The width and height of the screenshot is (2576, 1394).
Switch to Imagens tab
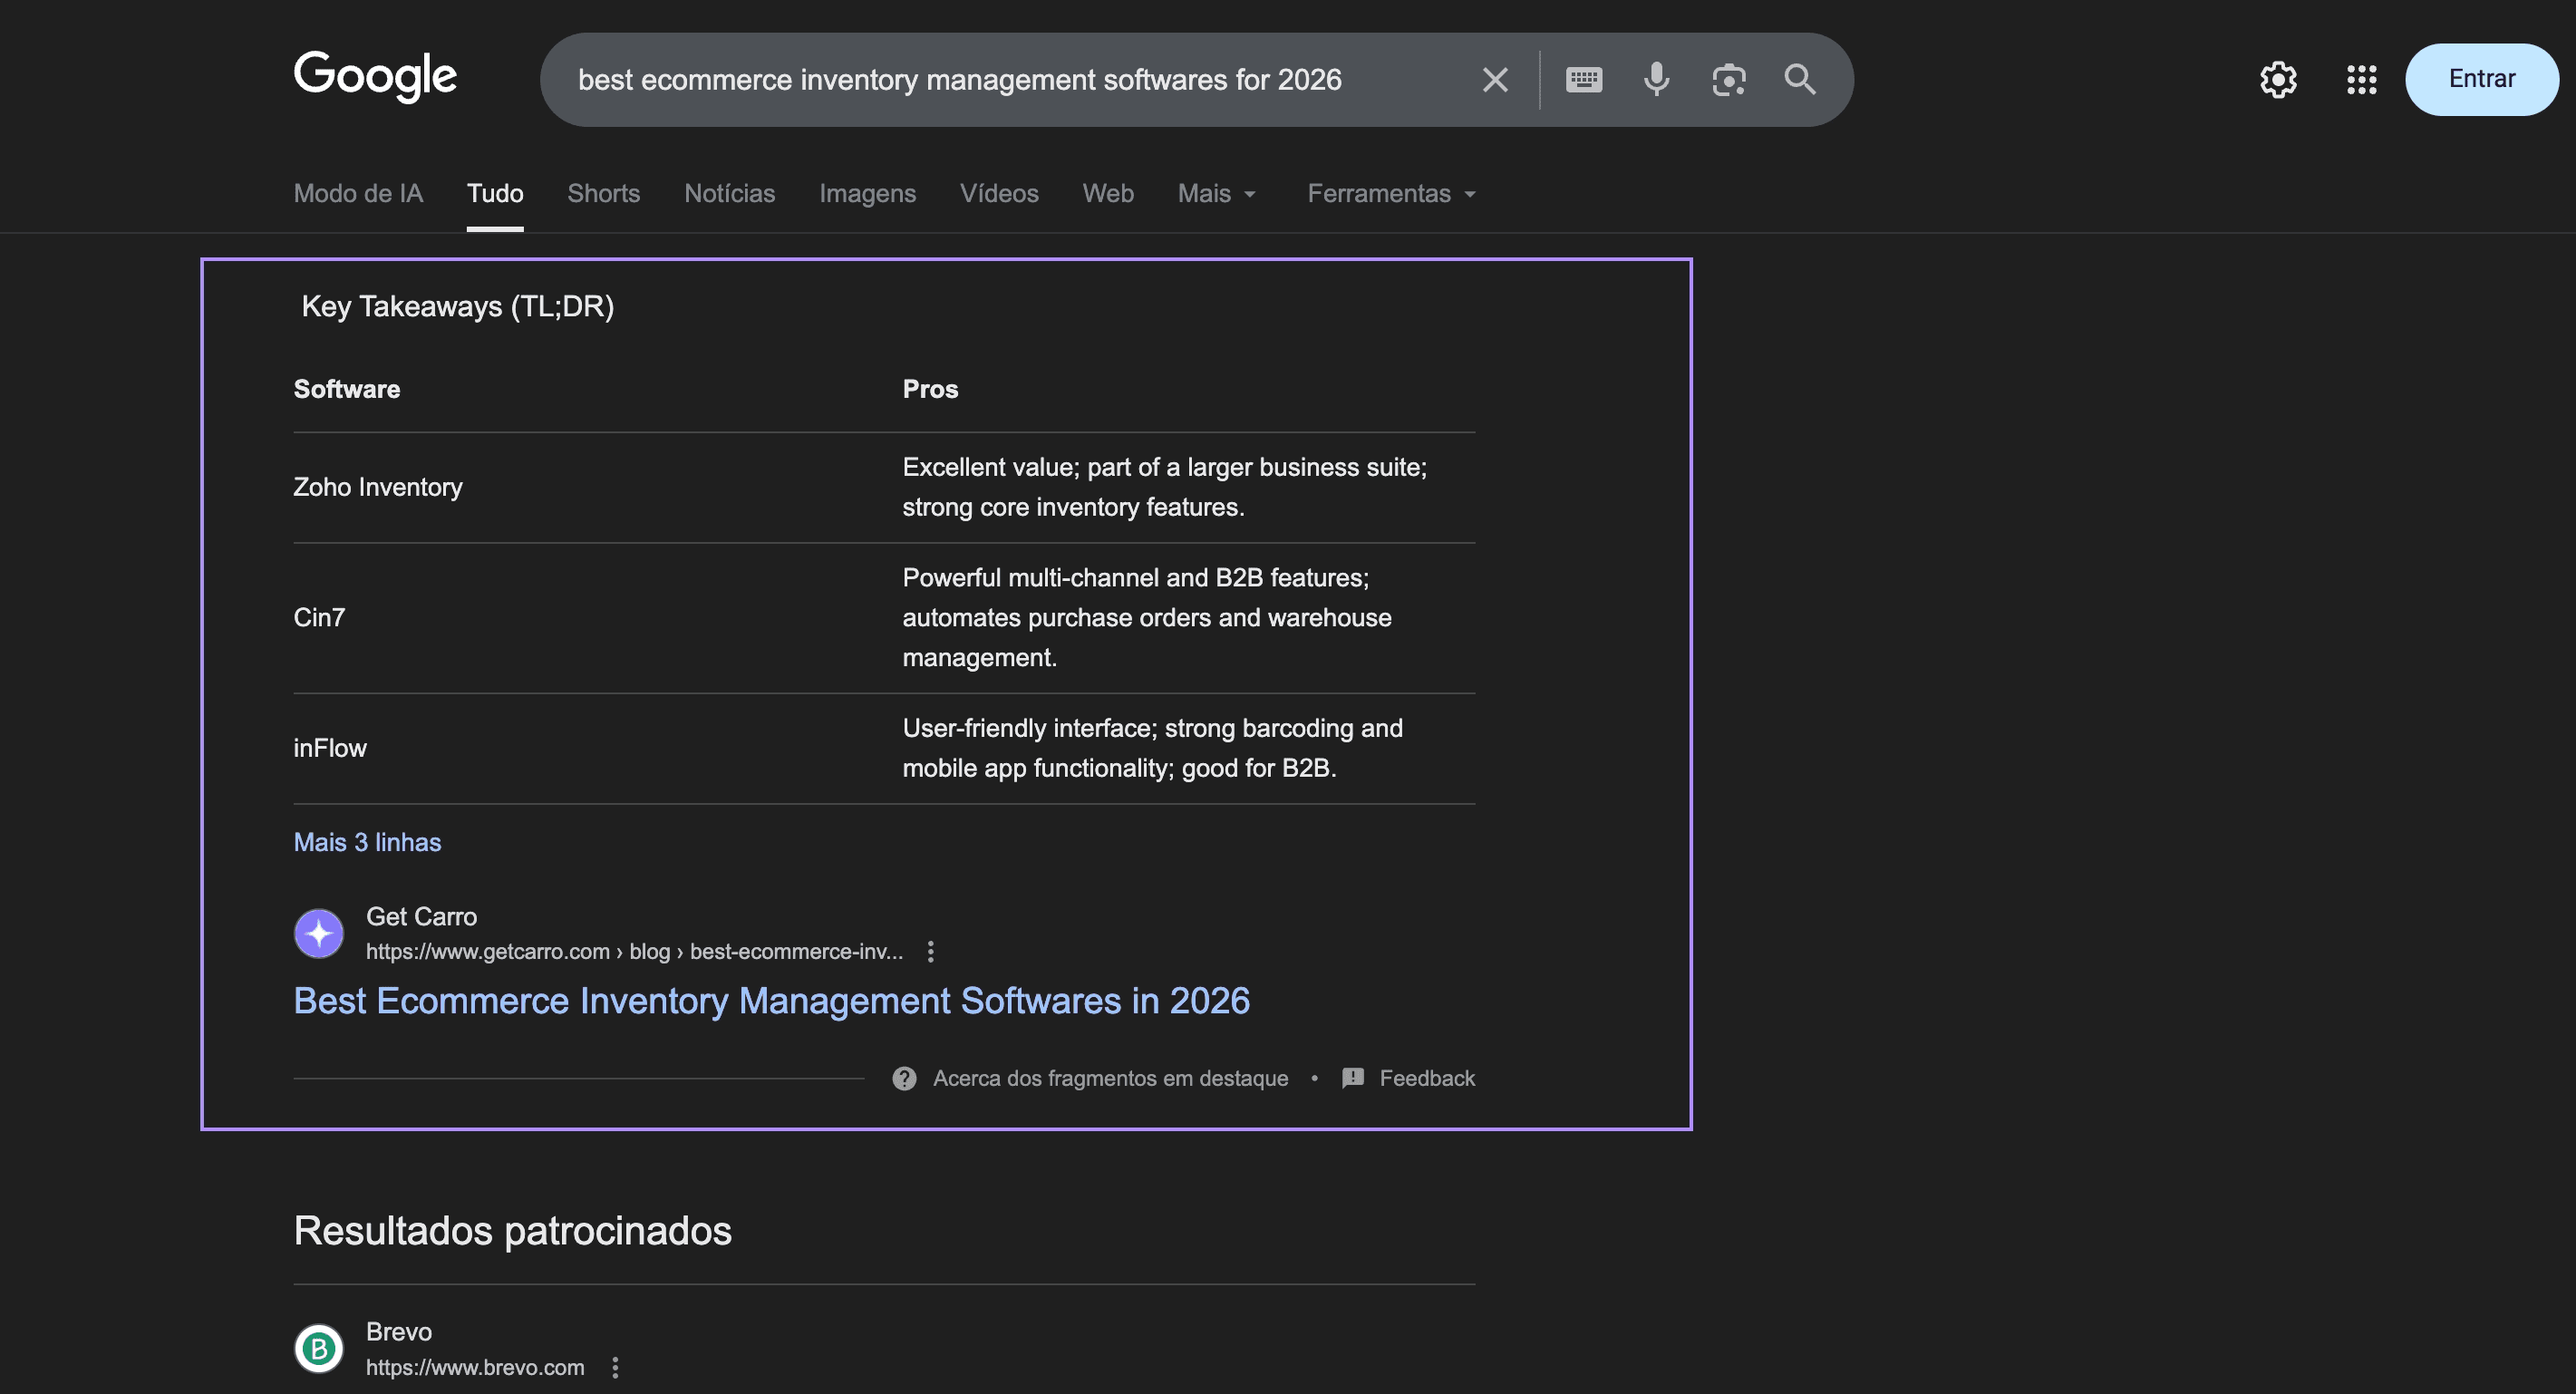pyautogui.click(x=868, y=193)
